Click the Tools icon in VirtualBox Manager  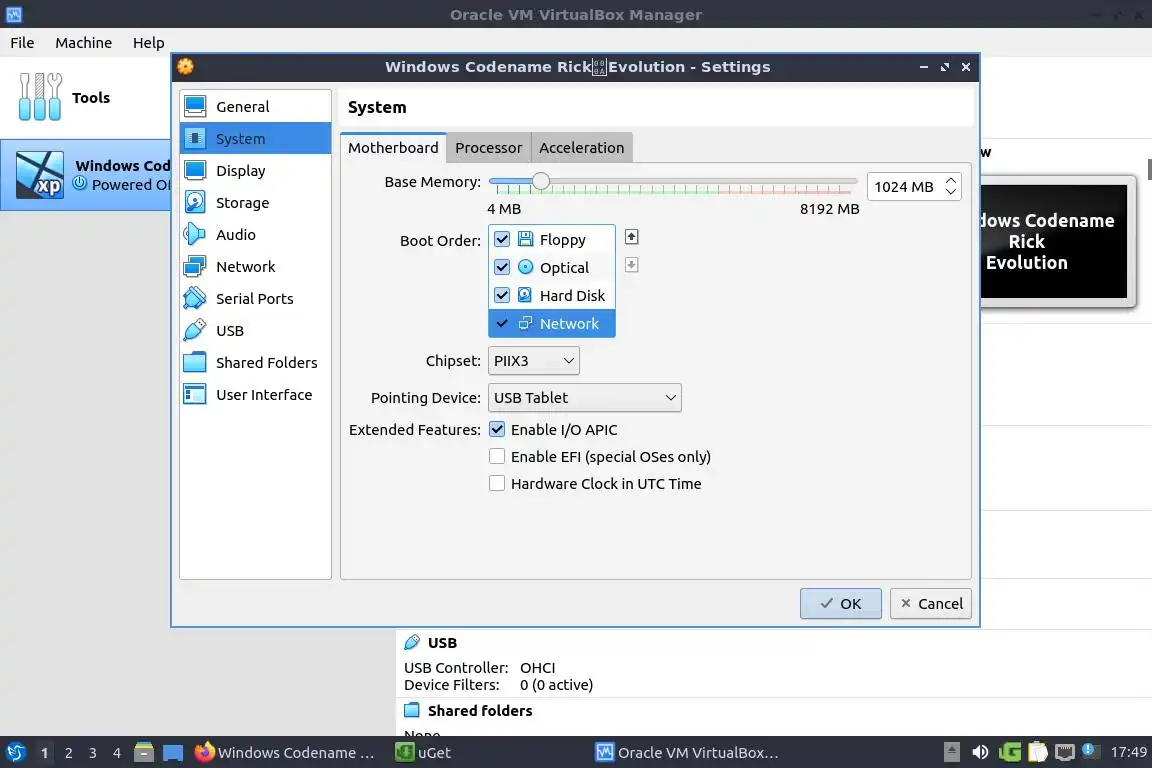click(x=40, y=97)
